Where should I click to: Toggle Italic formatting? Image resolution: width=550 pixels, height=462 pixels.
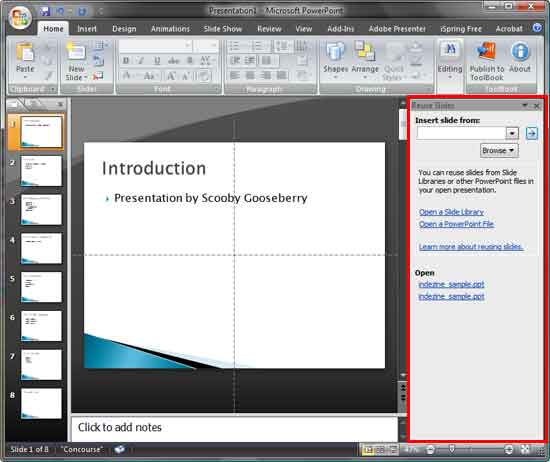coord(141,61)
